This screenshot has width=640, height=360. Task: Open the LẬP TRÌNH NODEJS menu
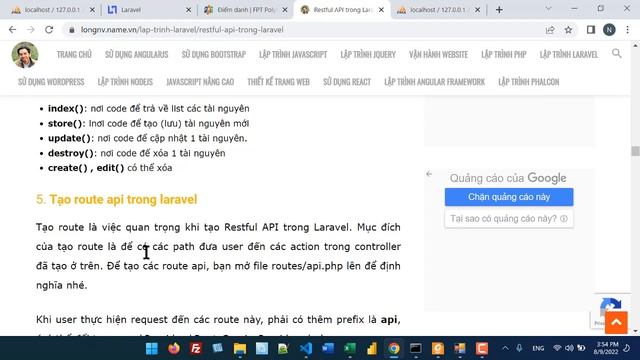pyautogui.click(x=125, y=82)
